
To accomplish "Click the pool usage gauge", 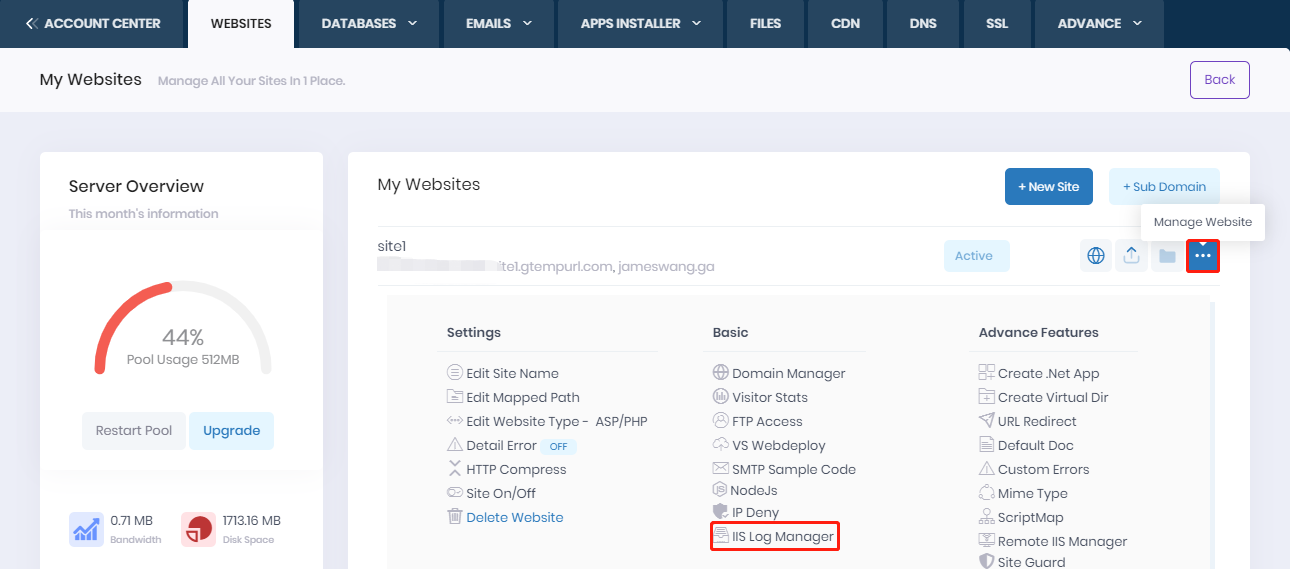I will [x=182, y=330].
